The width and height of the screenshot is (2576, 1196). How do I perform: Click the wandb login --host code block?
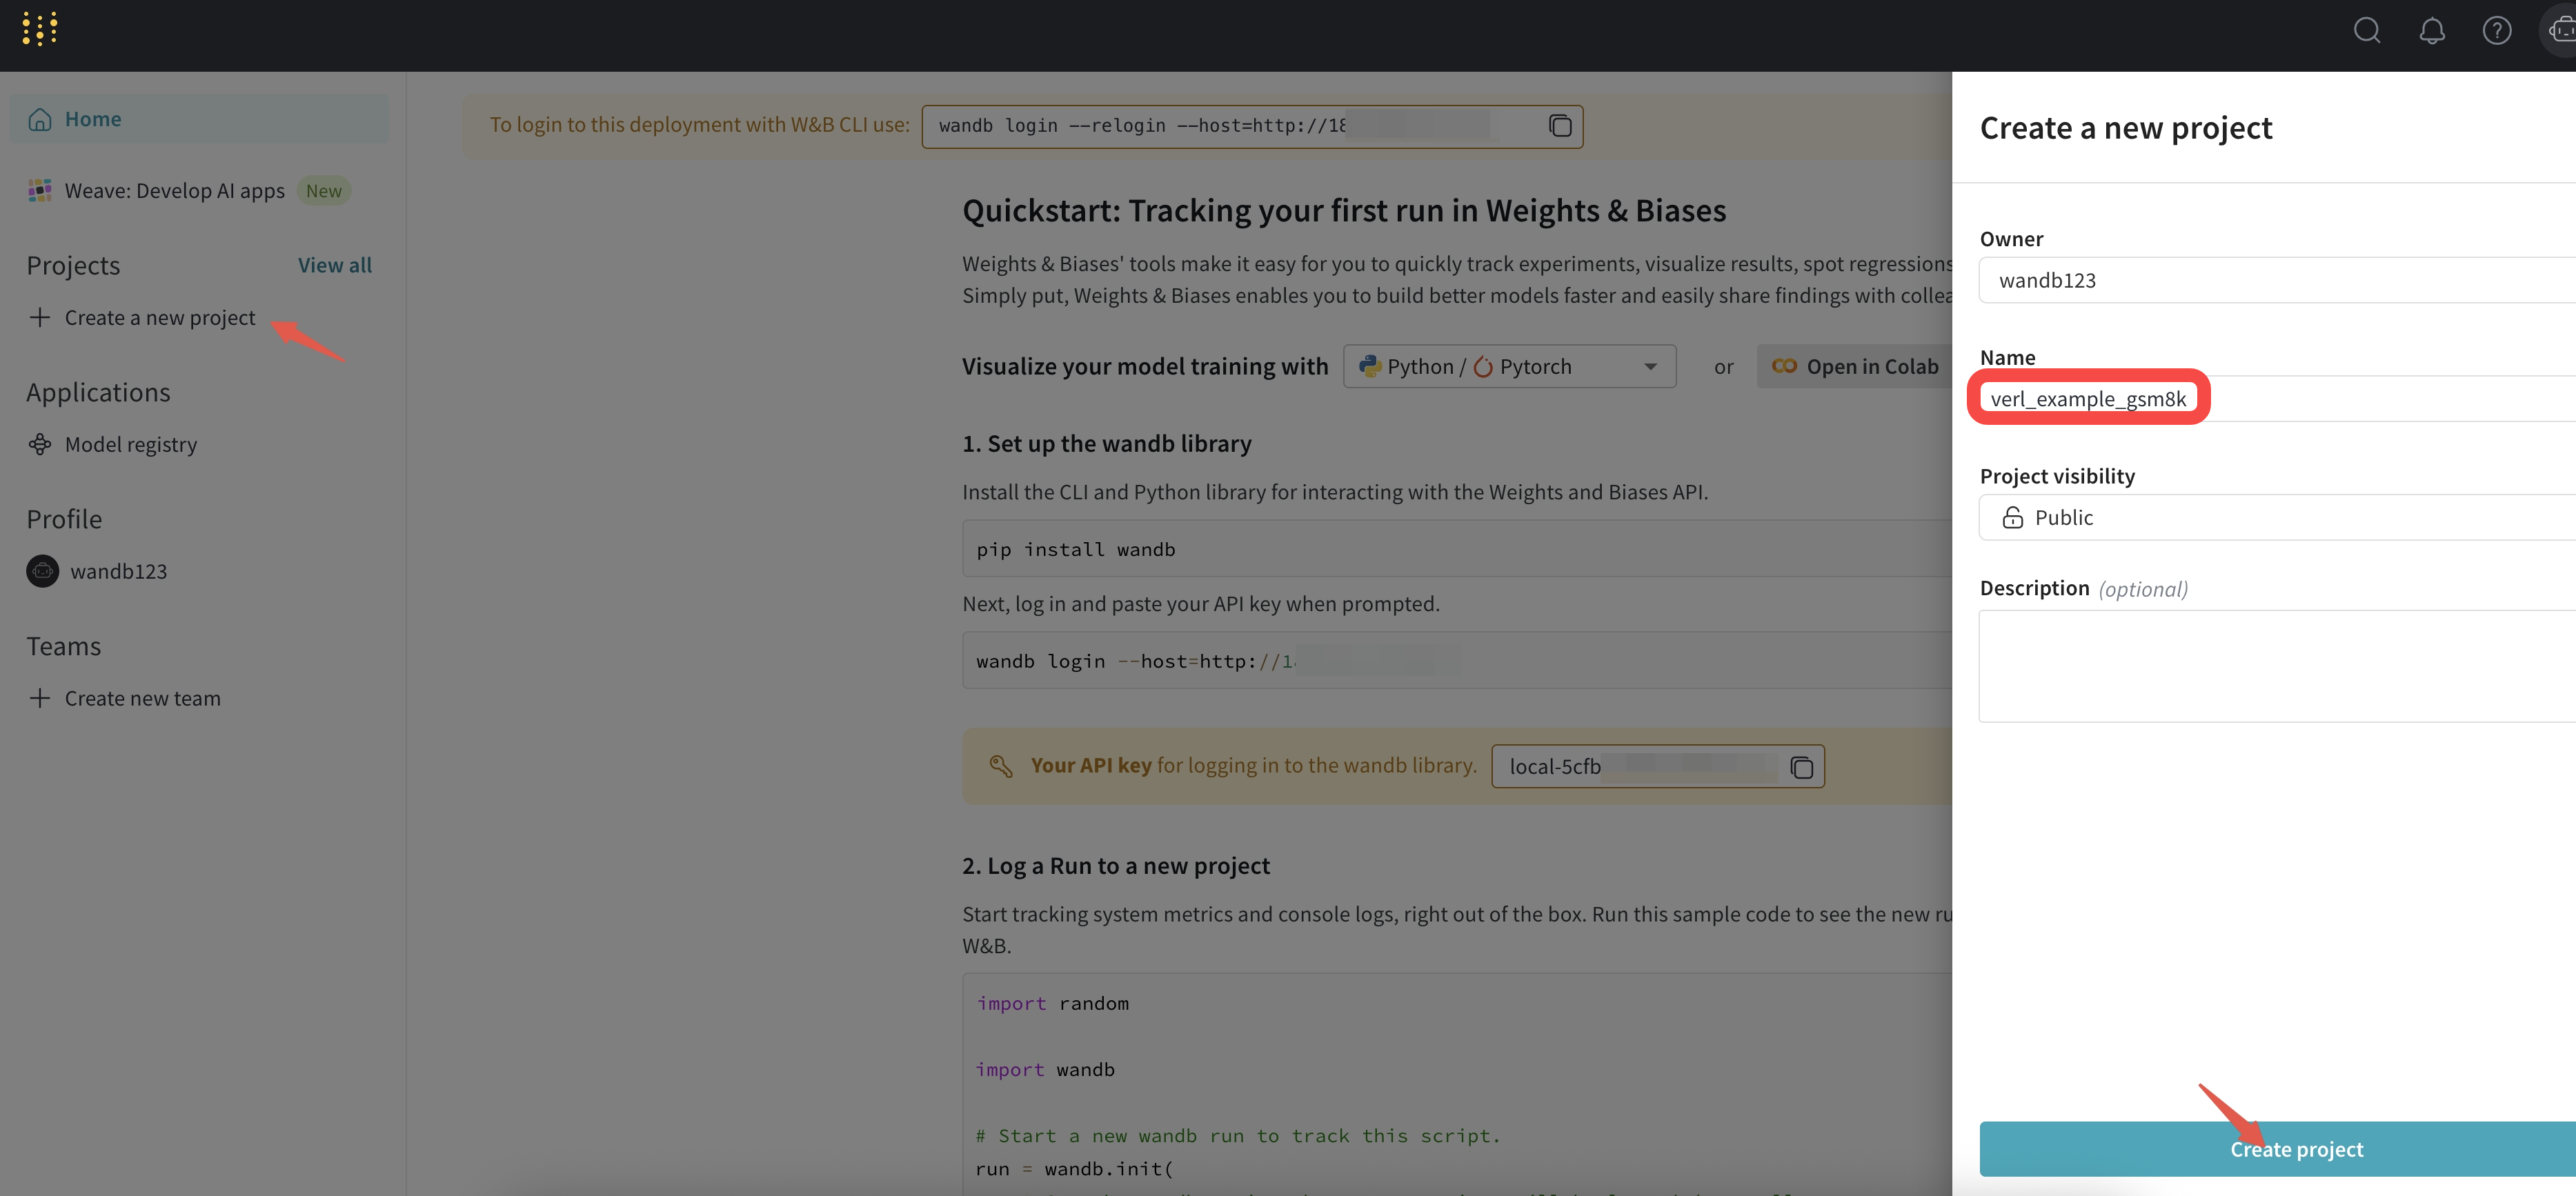pyautogui.click(x=1457, y=660)
